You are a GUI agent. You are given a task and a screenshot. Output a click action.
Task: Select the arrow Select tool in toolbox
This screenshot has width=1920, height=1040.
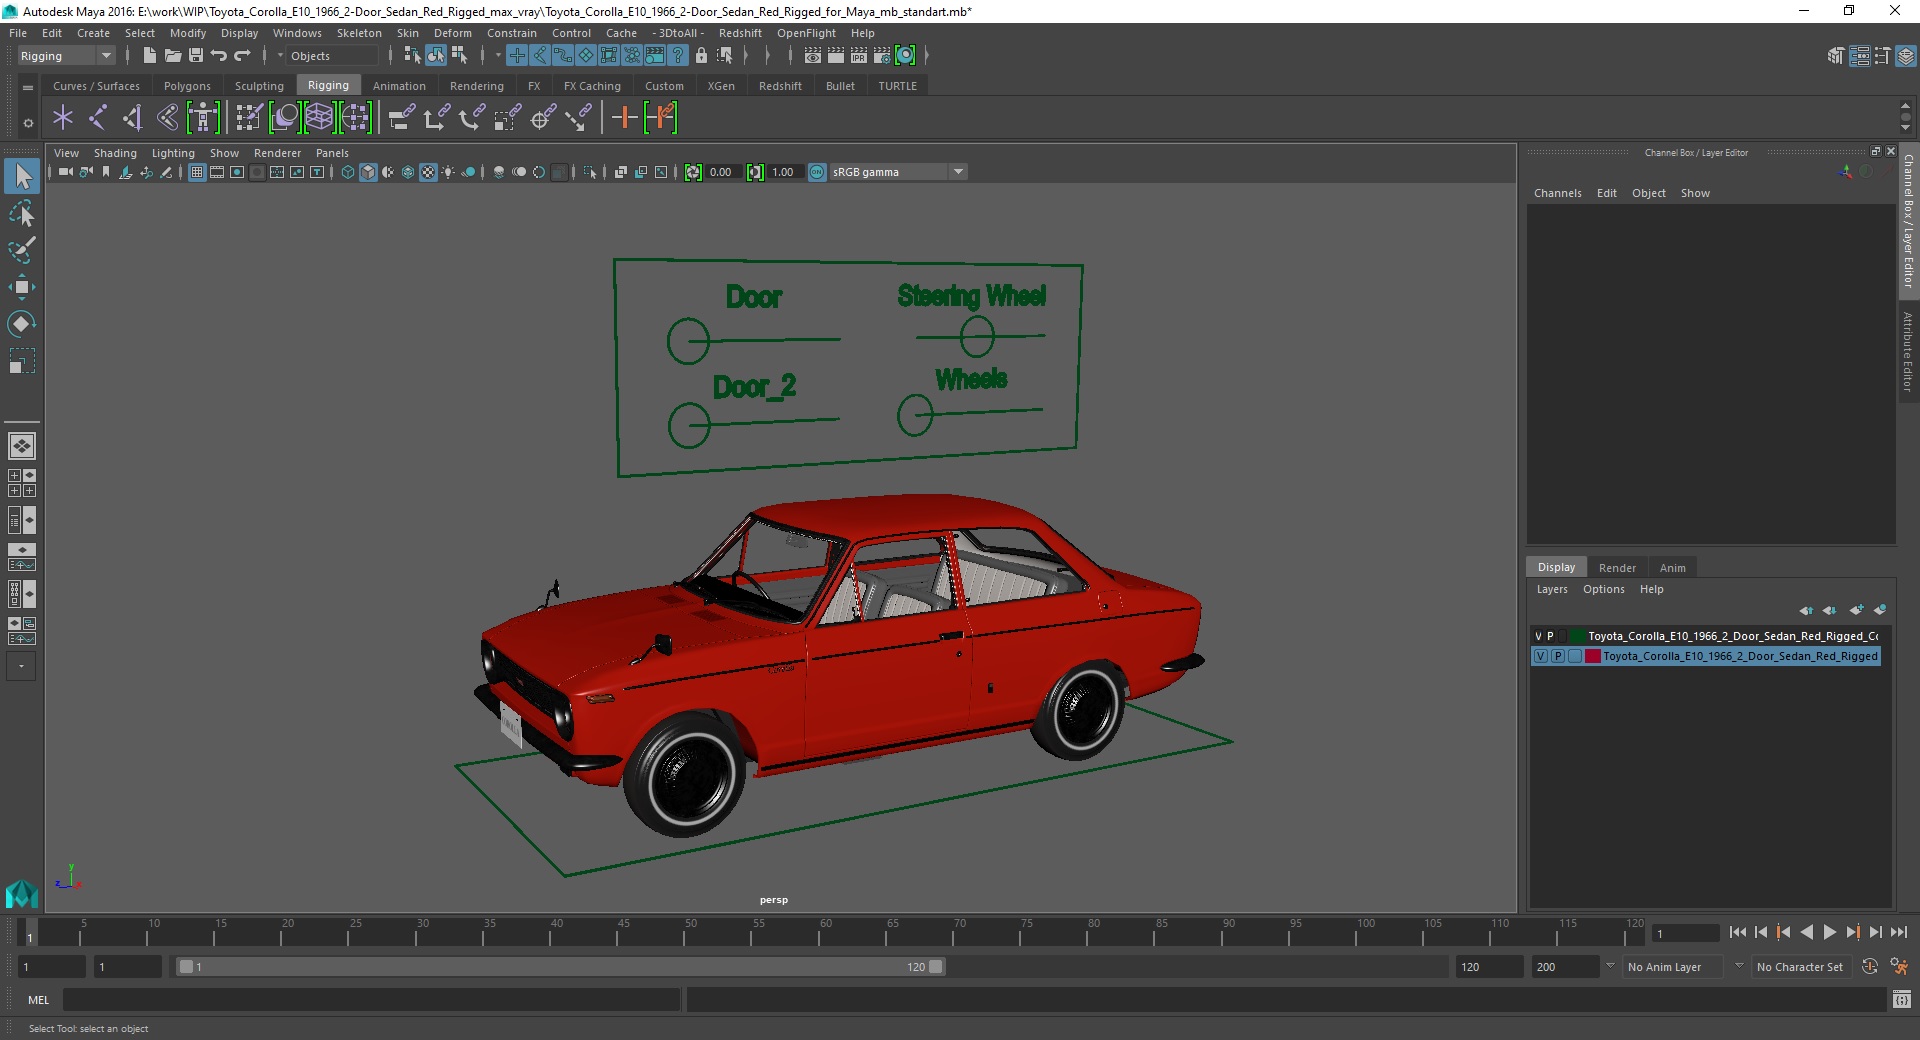pos(22,177)
